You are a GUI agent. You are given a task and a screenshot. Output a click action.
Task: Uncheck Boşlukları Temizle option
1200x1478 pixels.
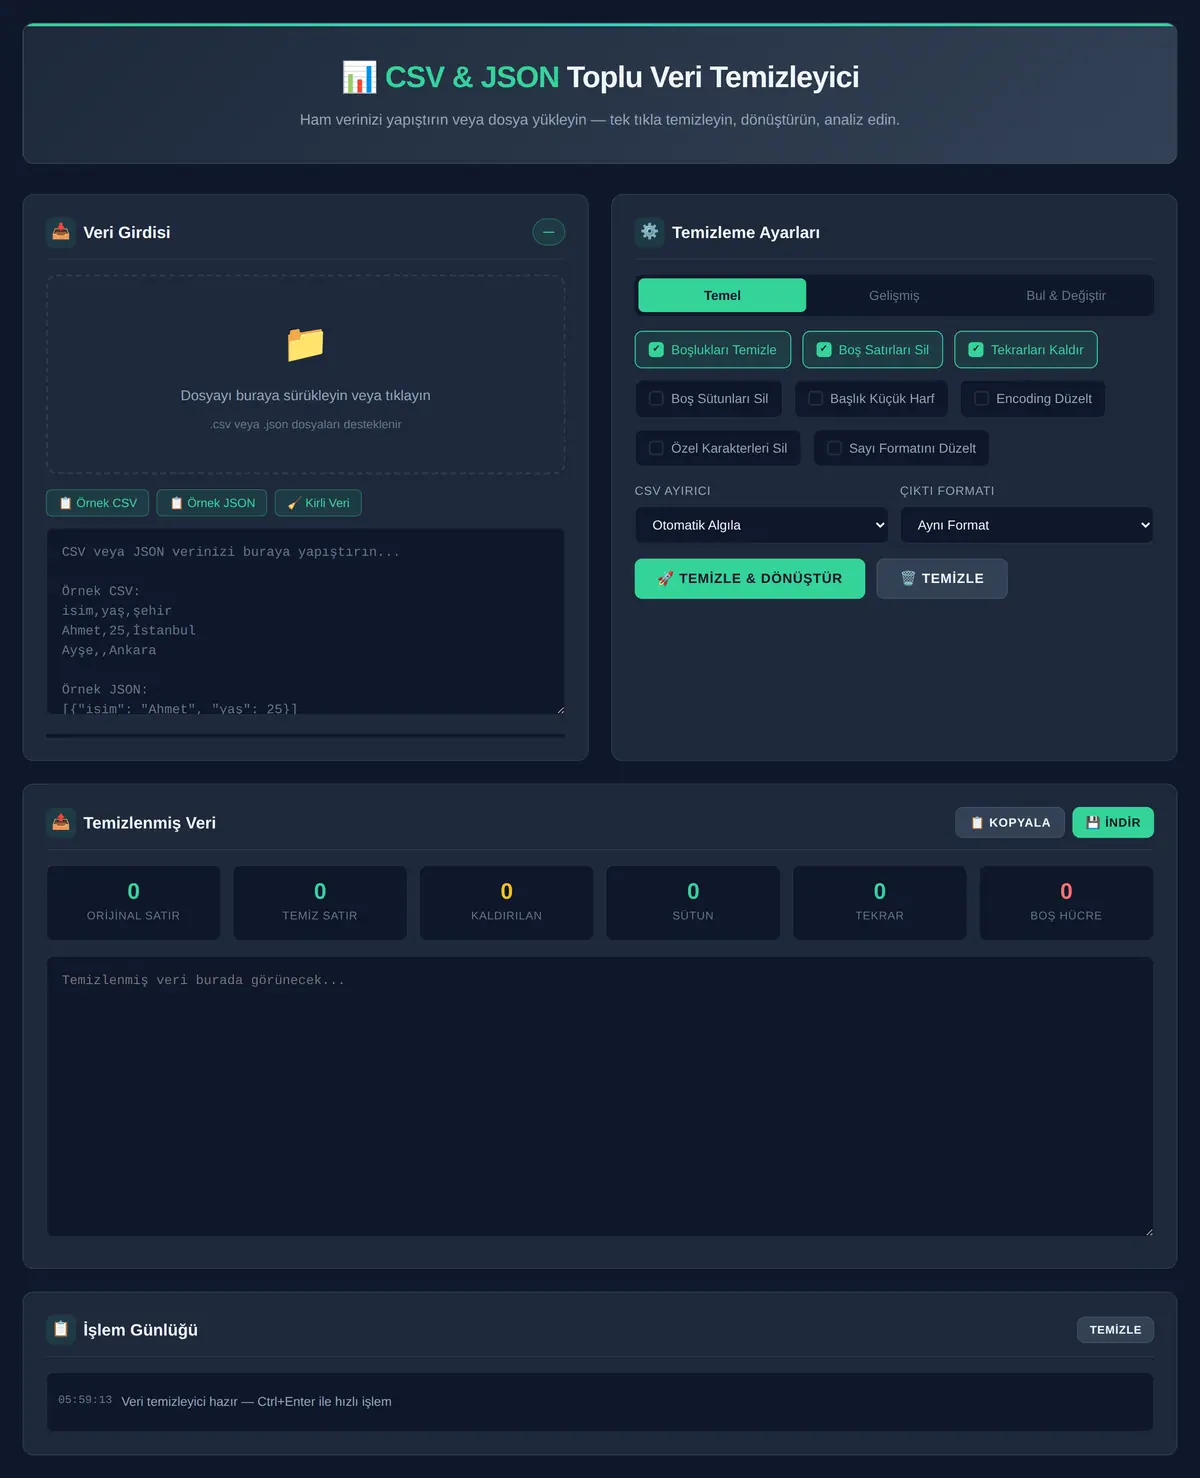(713, 350)
